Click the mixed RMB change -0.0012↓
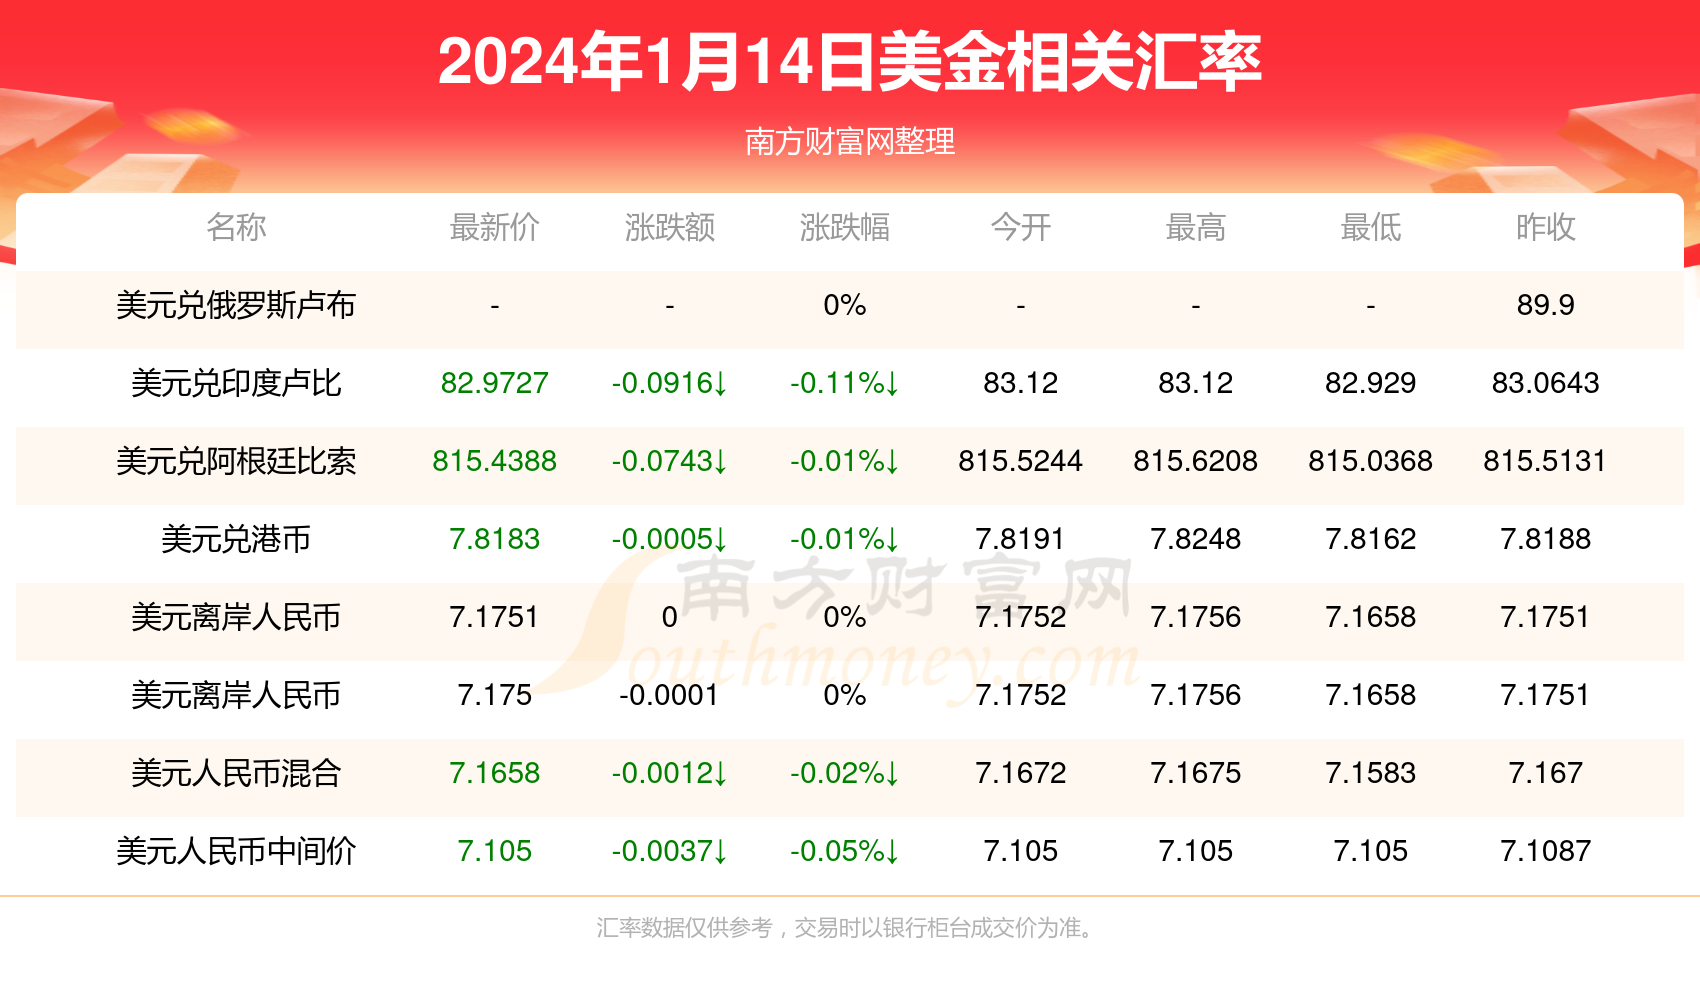This screenshot has width=1700, height=1000. [669, 773]
